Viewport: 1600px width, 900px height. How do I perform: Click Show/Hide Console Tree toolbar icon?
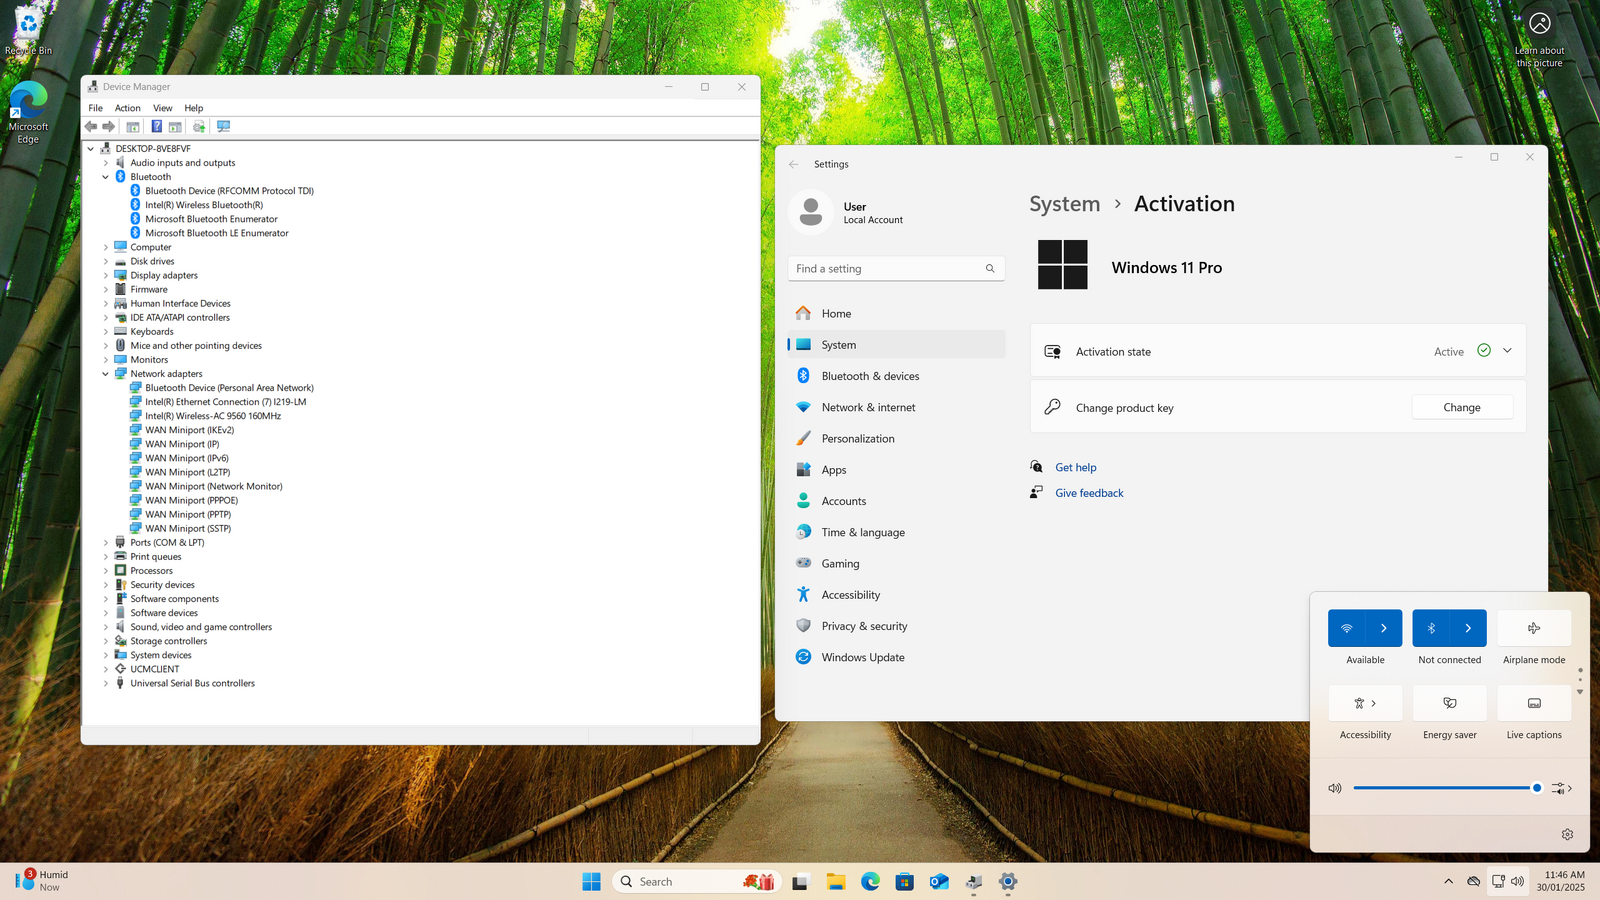pyautogui.click(x=133, y=127)
